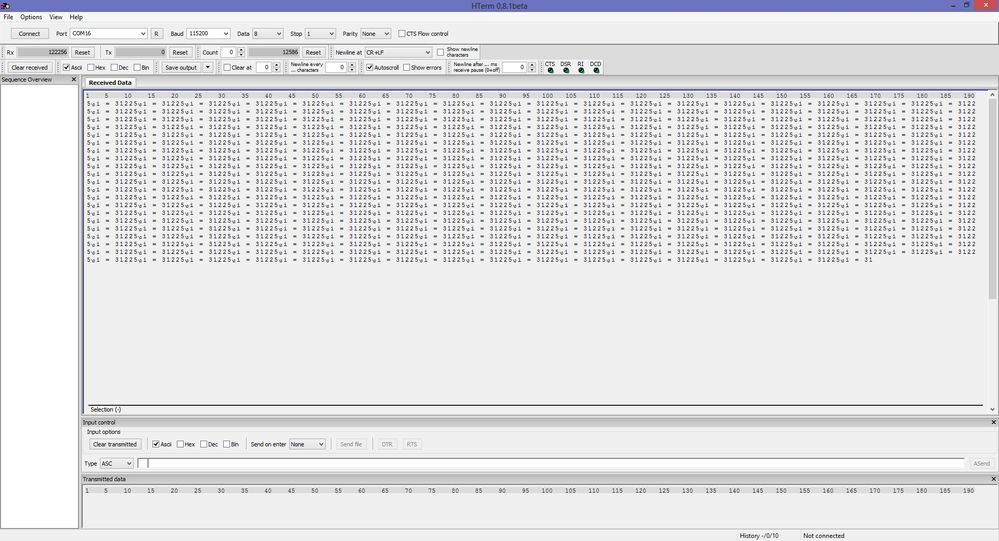Viewport: 999px width, 541px height.
Task: Open the Baud 115200 dropdown
Action: (x=208, y=34)
